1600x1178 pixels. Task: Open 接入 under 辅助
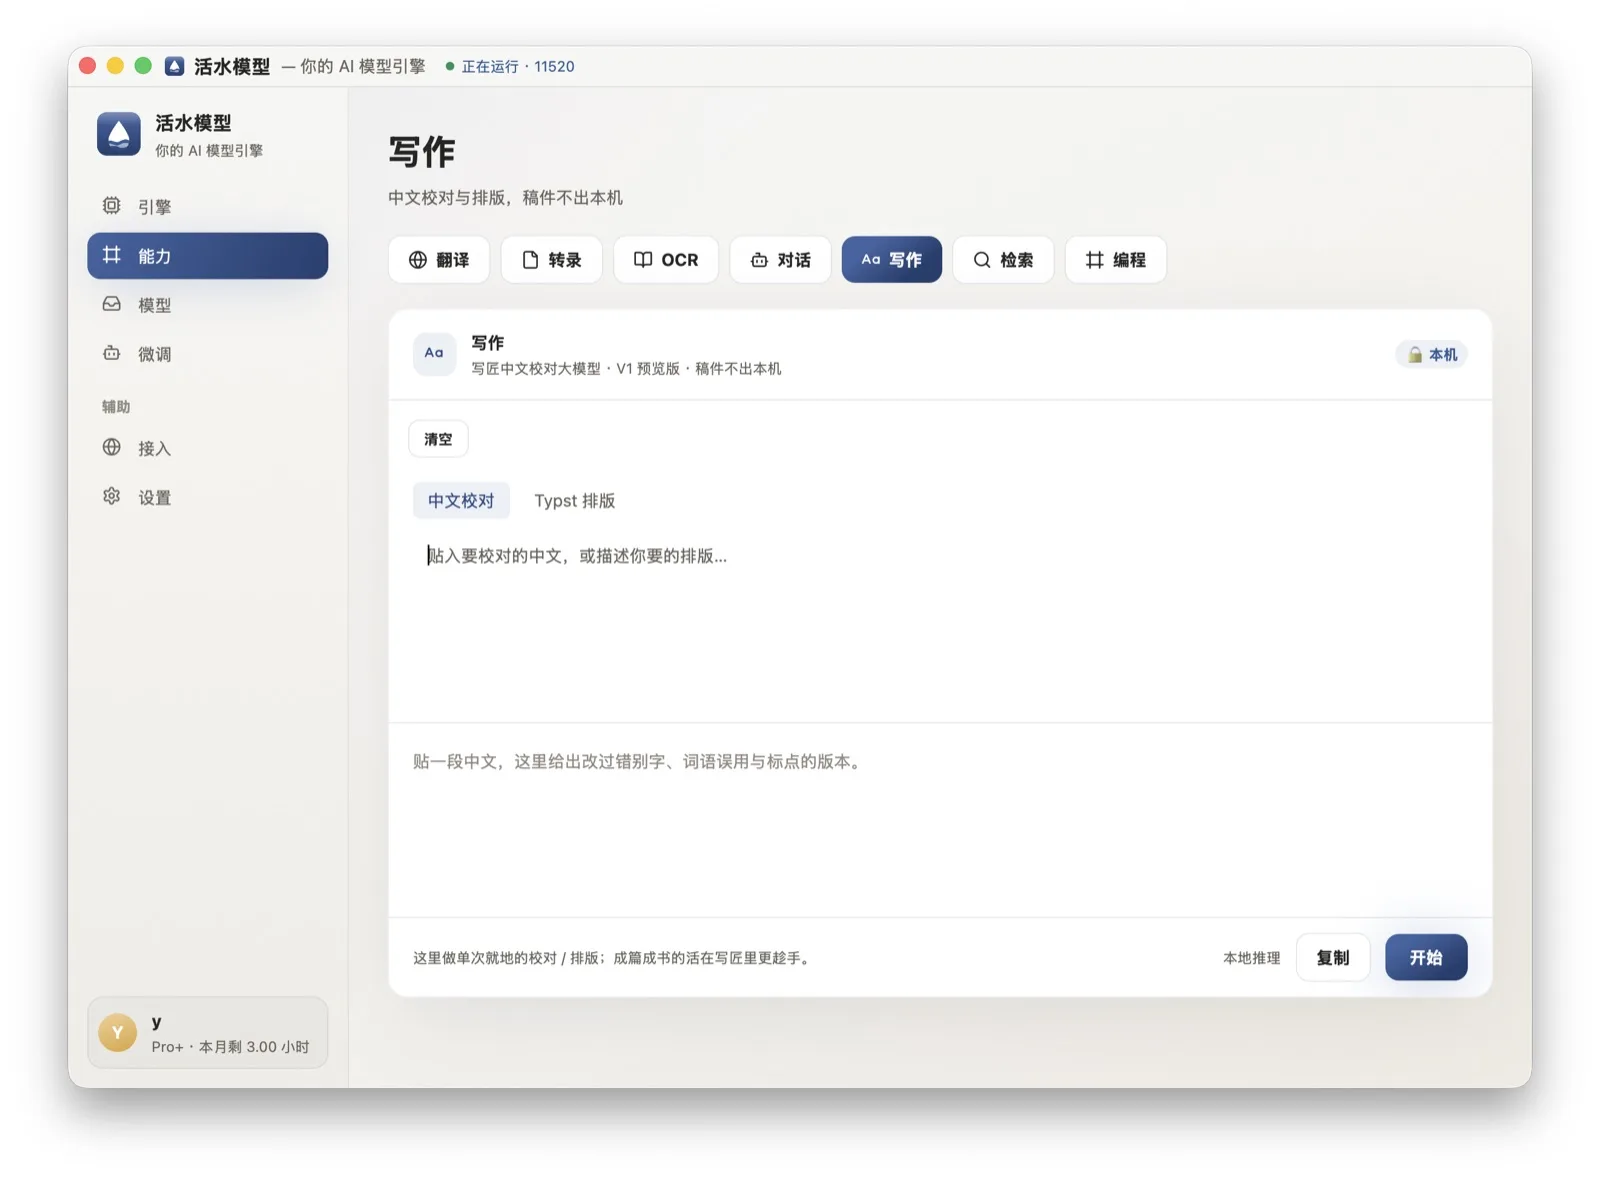click(x=207, y=448)
